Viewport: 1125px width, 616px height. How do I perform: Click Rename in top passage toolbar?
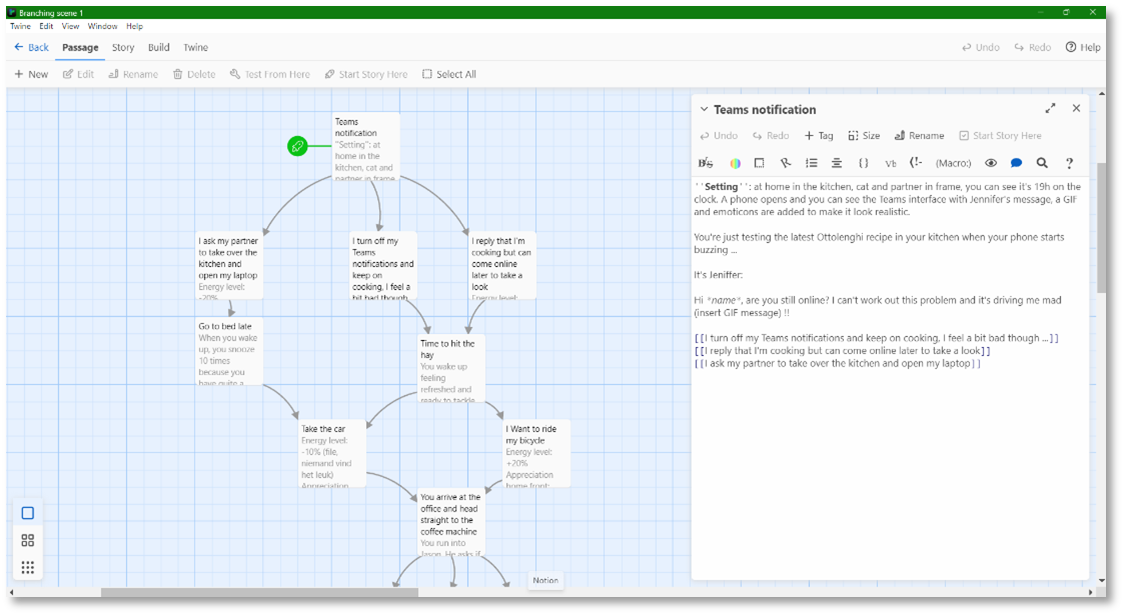[x=133, y=74]
